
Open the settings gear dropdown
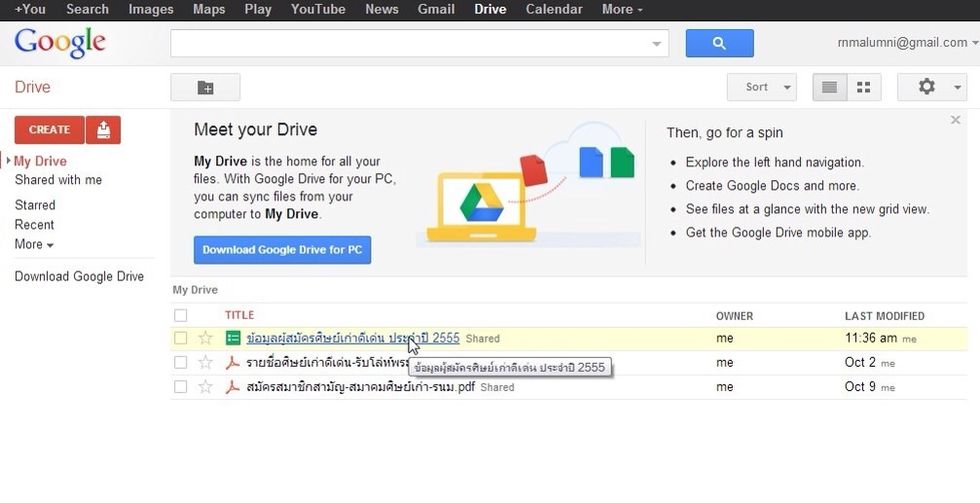point(931,88)
